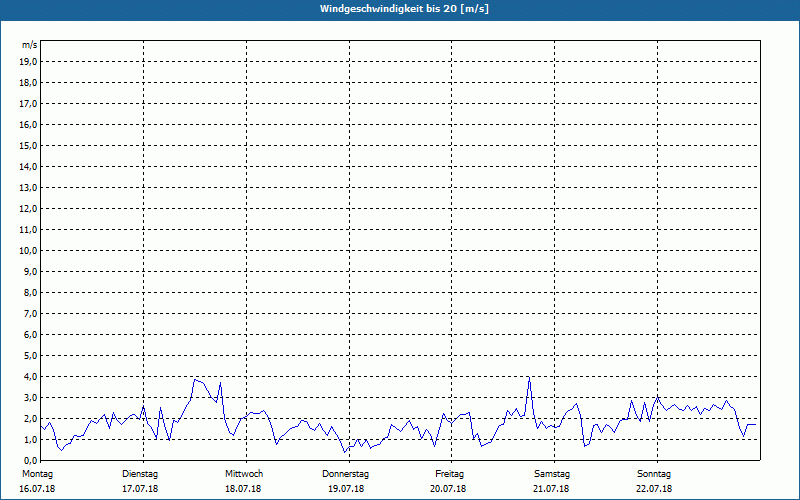
Task: Select the 13,0 y-axis label
Action: (x=28, y=187)
